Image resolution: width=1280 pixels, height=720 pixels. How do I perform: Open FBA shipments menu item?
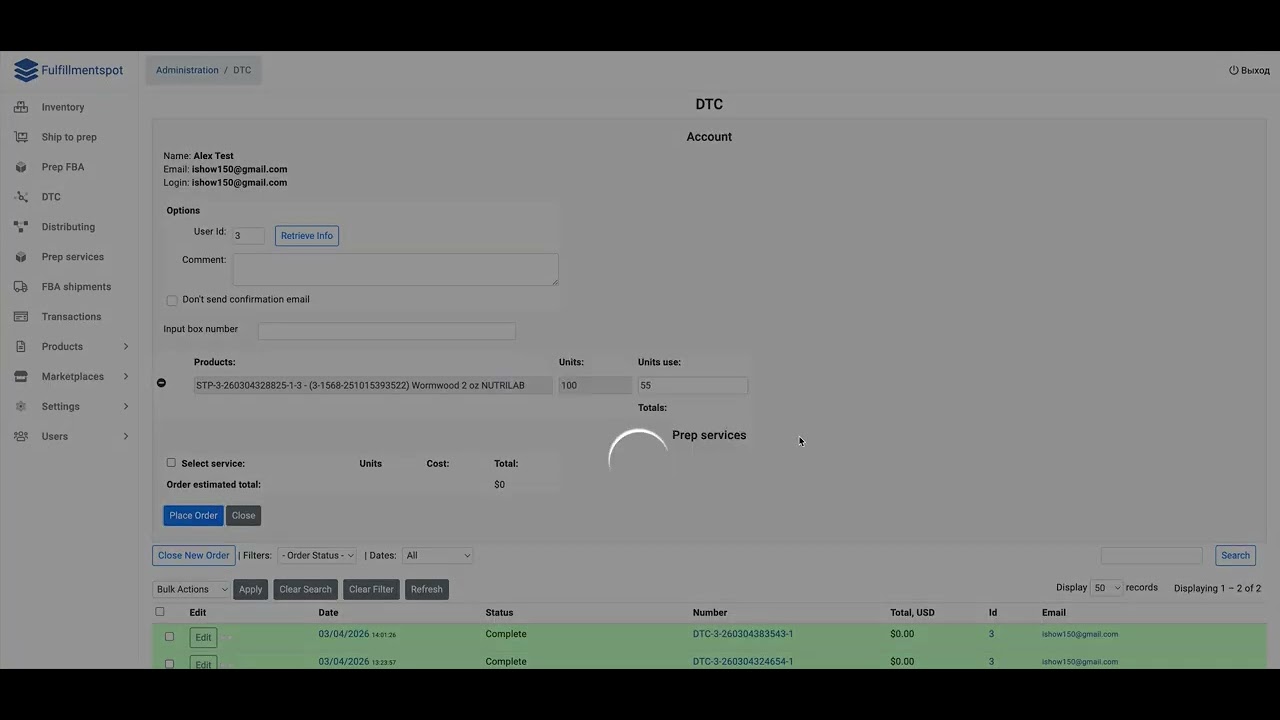coord(76,287)
